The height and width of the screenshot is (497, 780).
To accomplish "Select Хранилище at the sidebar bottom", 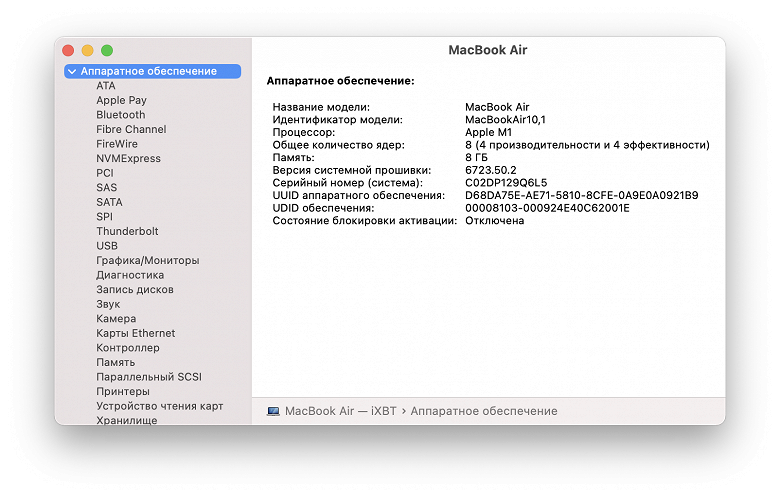I will pos(126,420).
